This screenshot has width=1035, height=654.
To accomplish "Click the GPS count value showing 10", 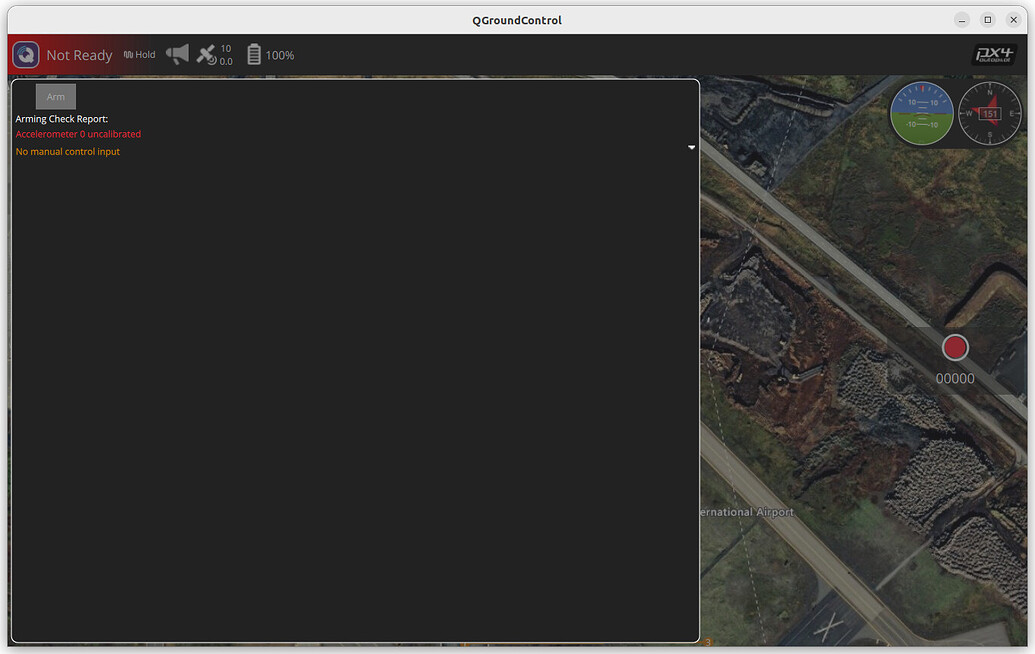I will coord(226,49).
